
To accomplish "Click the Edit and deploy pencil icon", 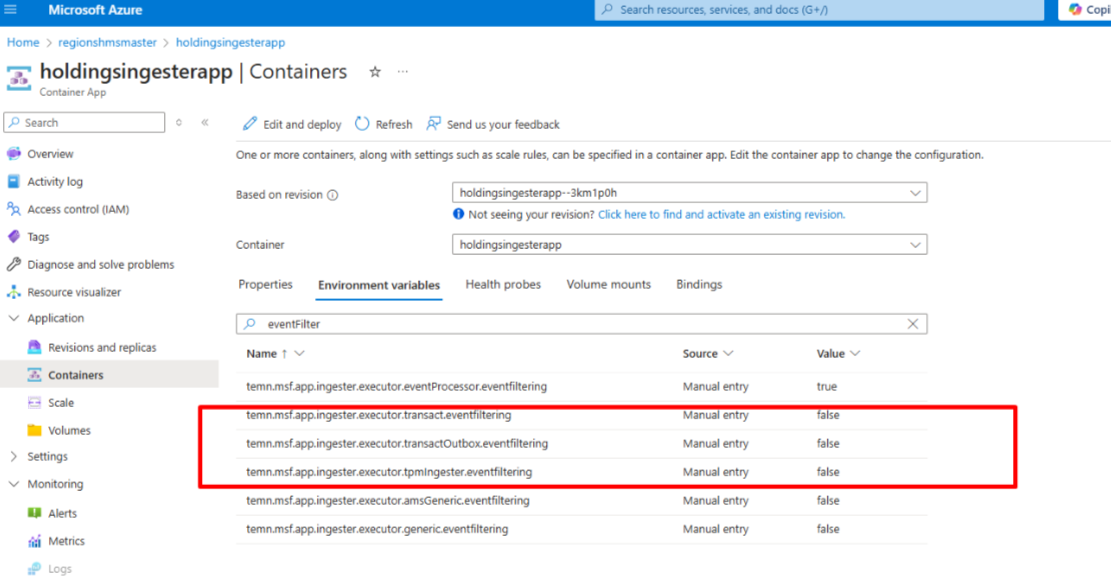I will coord(250,124).
